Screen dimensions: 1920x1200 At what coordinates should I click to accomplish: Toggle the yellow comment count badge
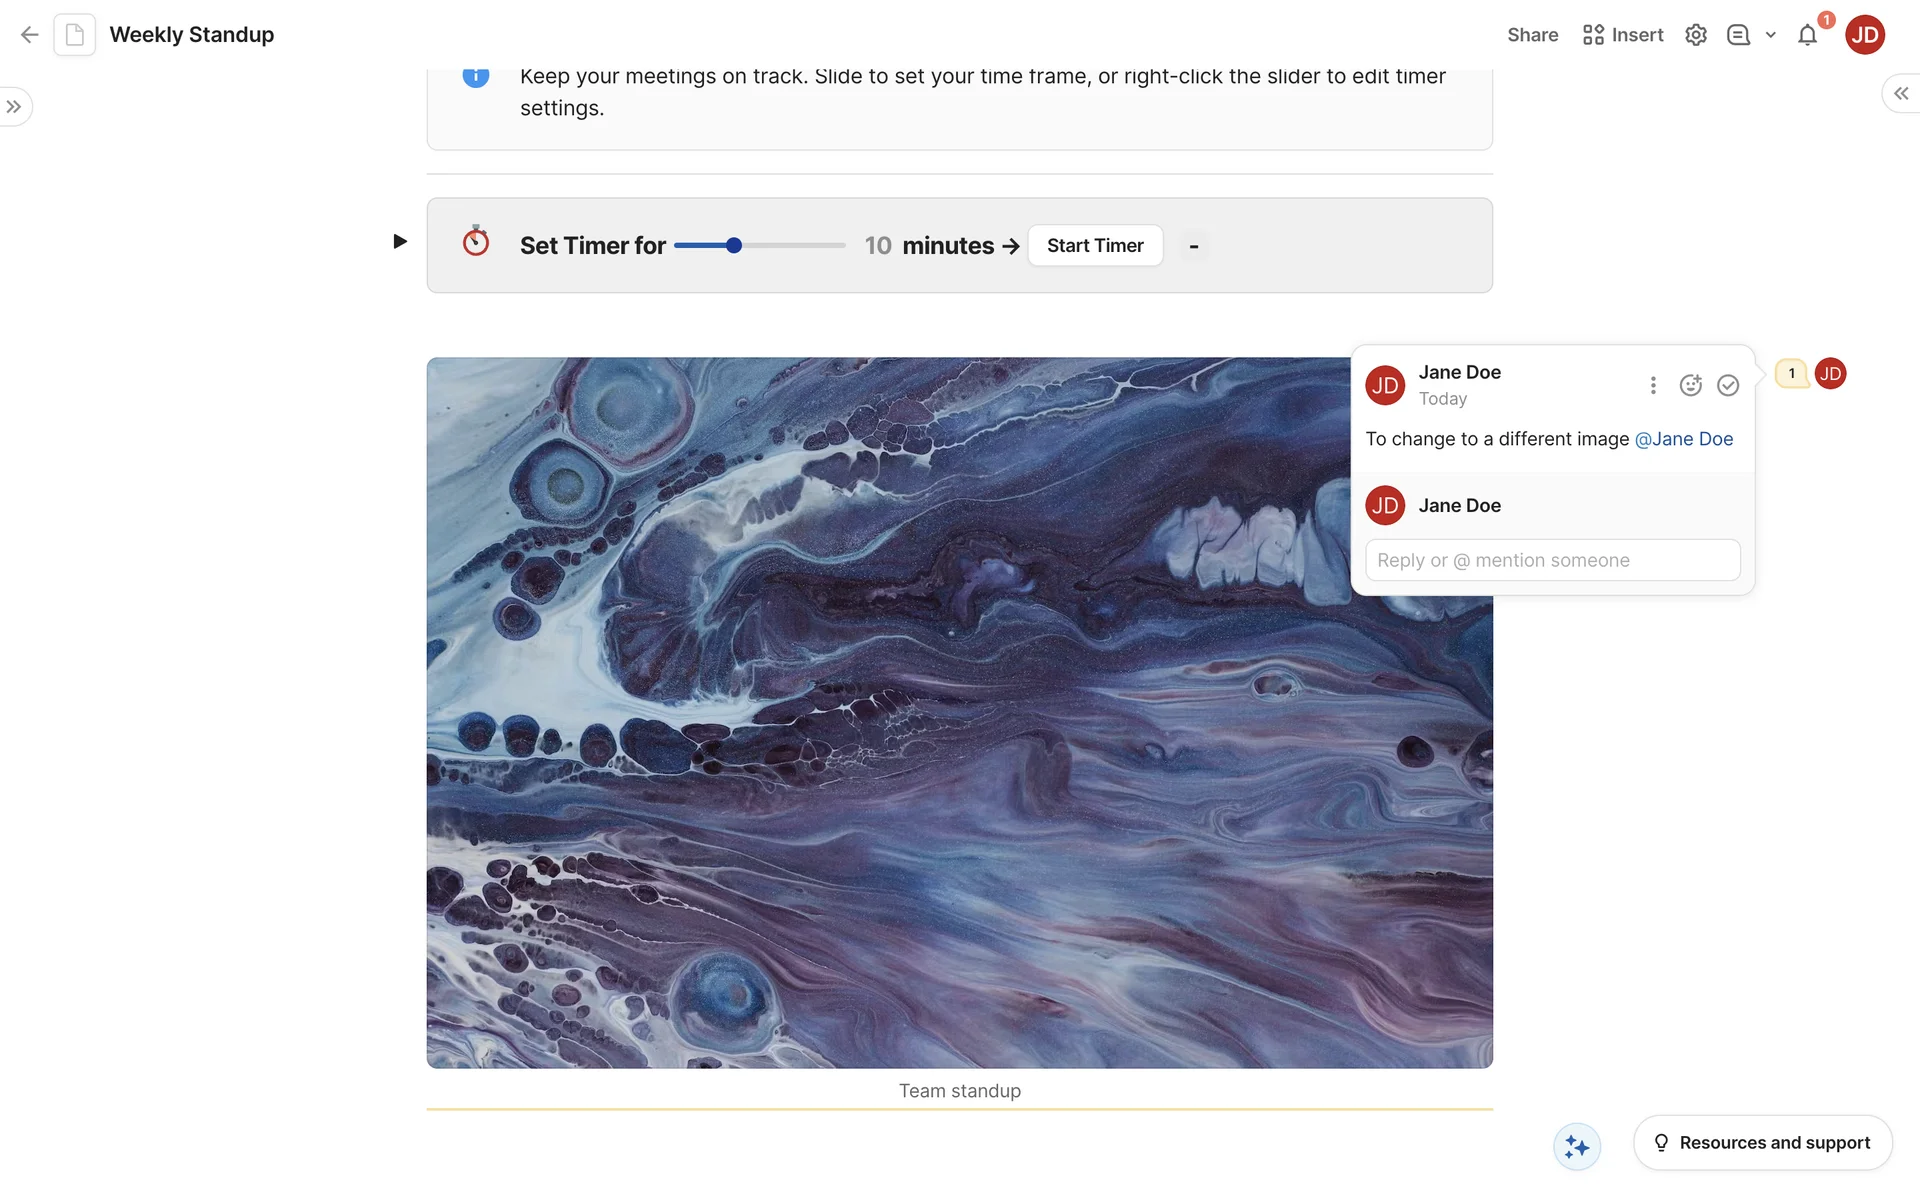click(x=1791, y=373)
